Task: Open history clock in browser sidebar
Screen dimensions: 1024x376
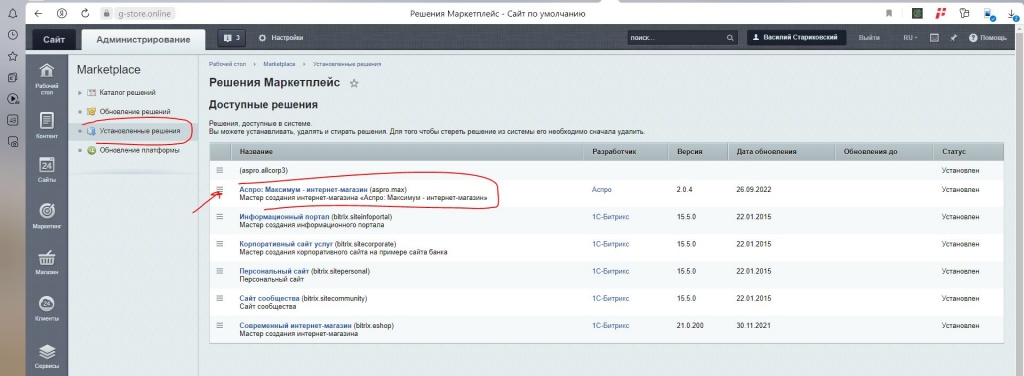Action: pyautogui.click(x=12, y=35)
